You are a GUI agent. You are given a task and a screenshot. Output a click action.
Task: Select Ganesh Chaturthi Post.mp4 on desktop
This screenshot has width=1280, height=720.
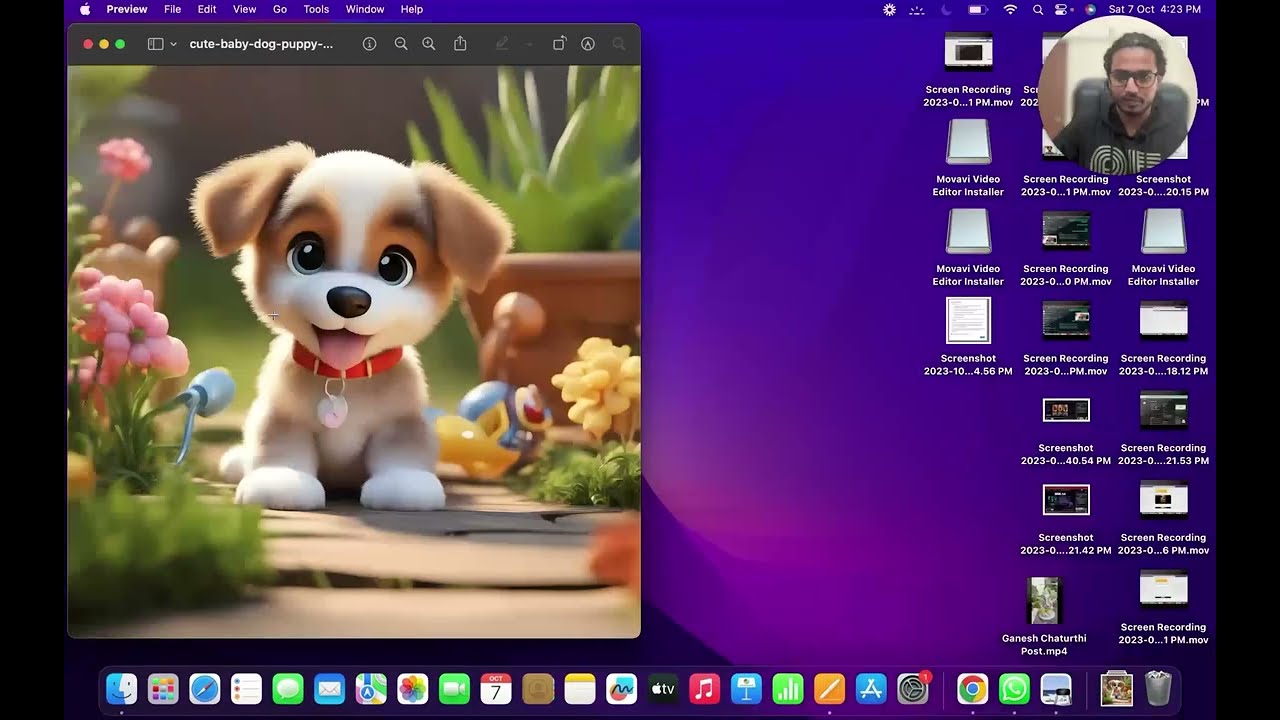click(1044, 616)
